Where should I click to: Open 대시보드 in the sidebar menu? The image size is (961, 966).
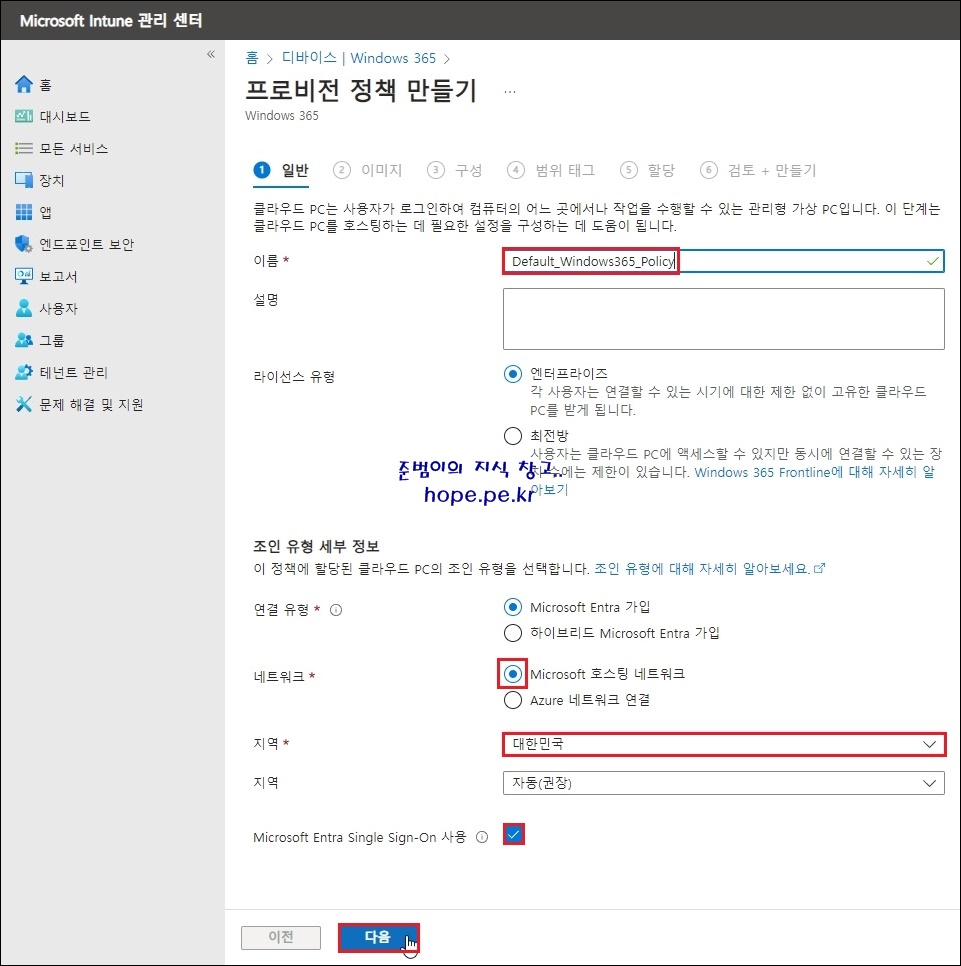click(65, 116)
